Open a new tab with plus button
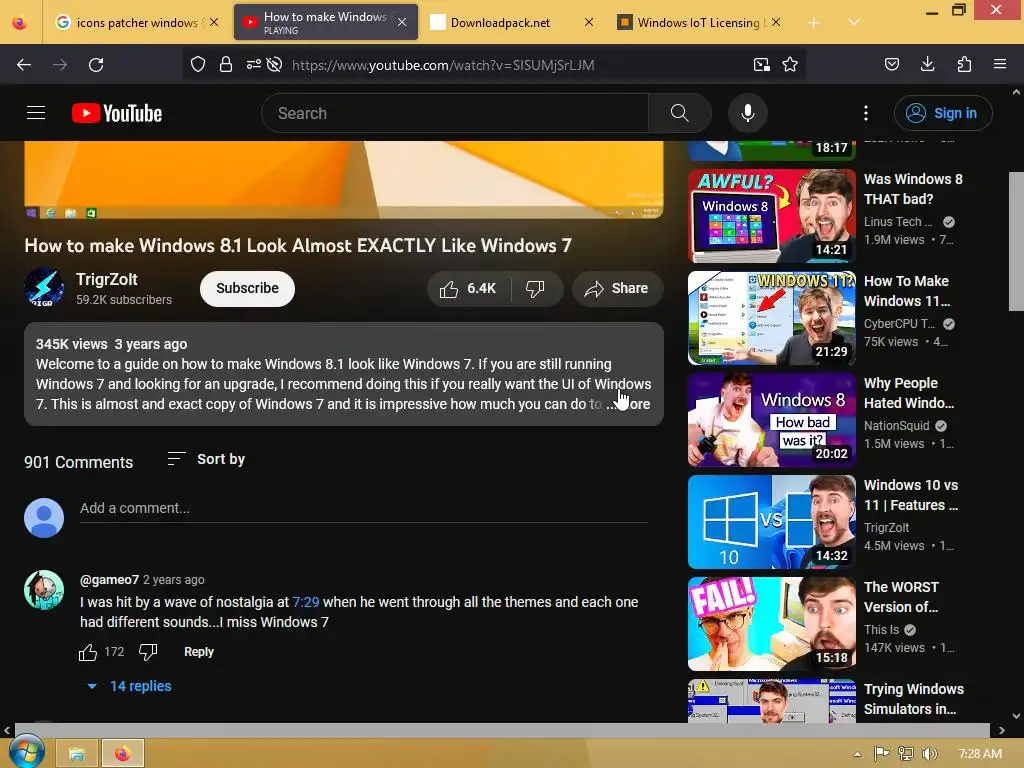This screenshot has width=1024, height=768. click(814, 22)
